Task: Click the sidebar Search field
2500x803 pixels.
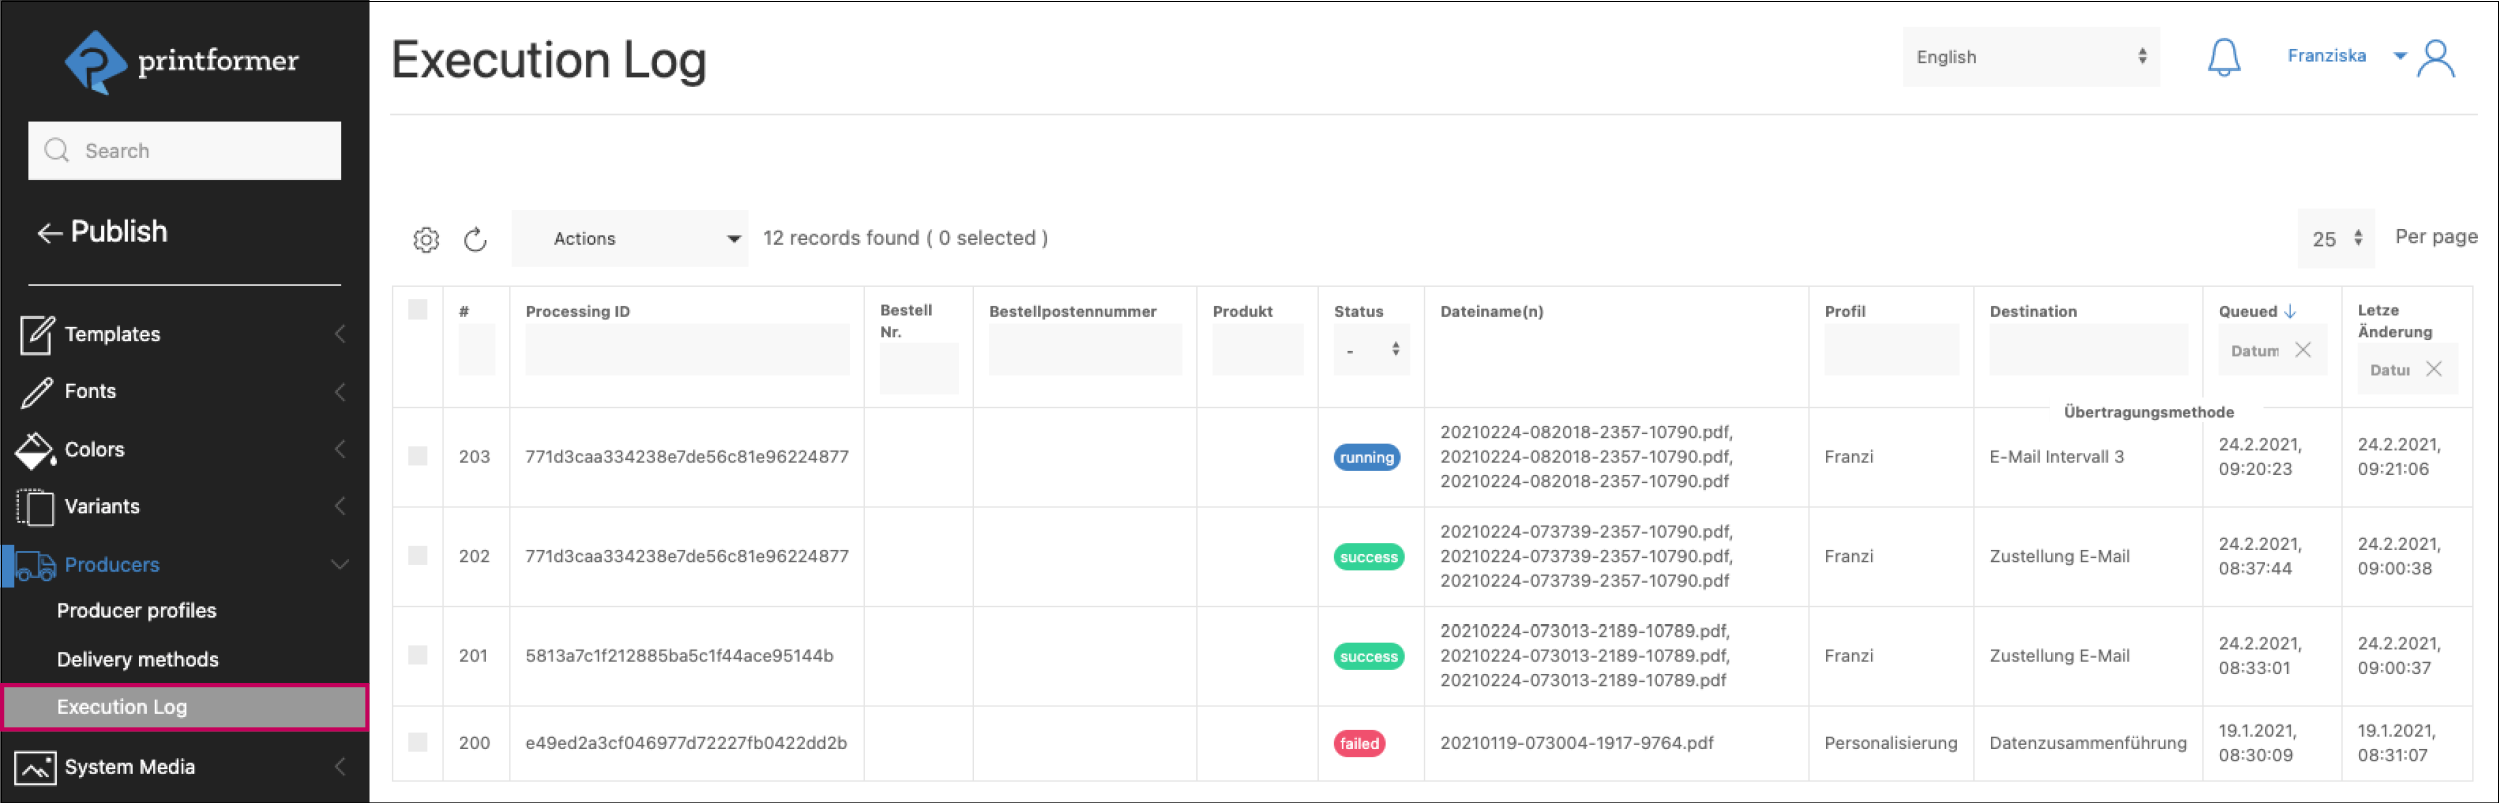Action: tap(185, 151)
